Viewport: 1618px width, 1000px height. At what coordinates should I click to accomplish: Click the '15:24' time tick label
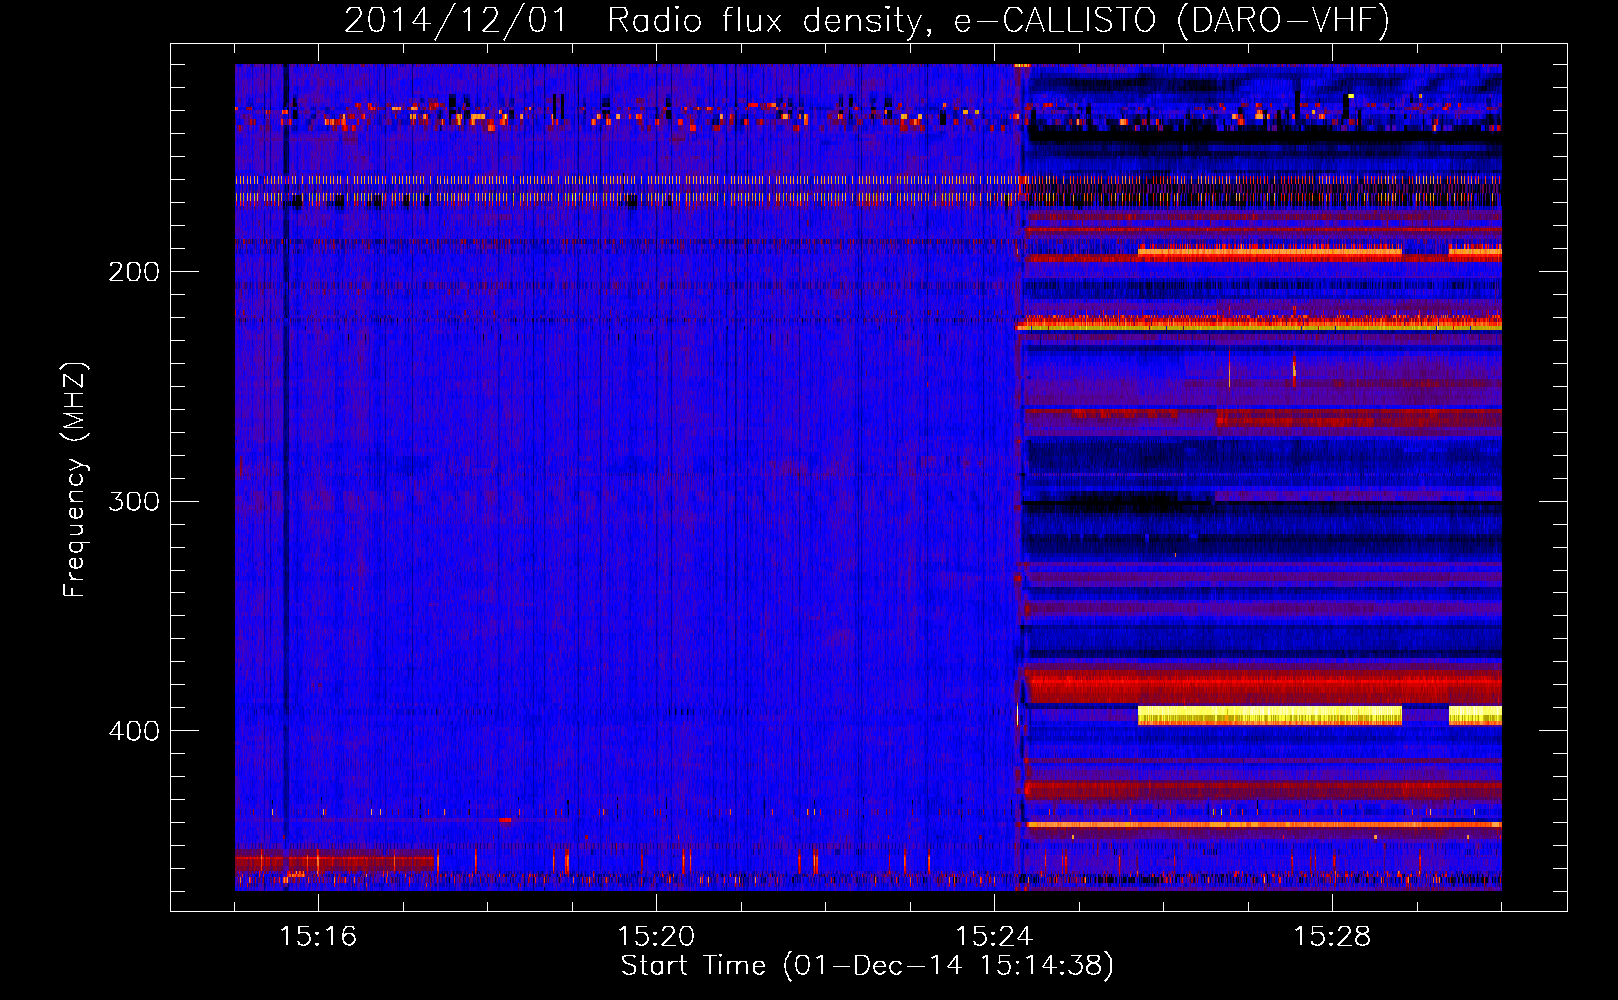coord(994,937)
